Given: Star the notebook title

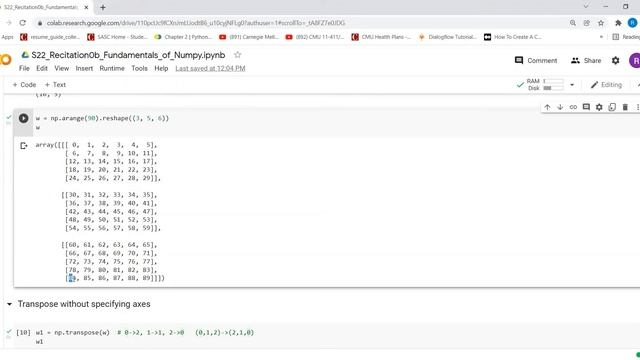Looking at the screenshot, I should pyautogui.click(x=238, y=55).
